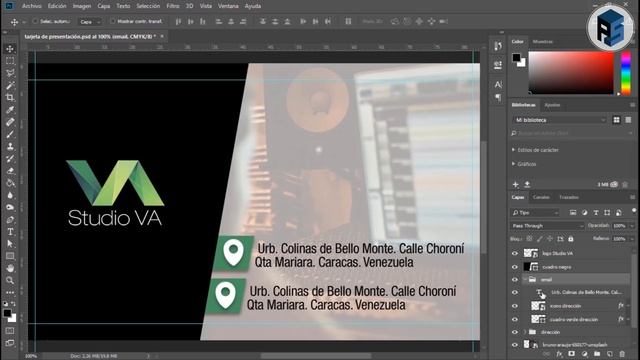Screen dimensions: 640x360
Task: Enable the Selec. autom. checkbox
Action: (35, 21)
